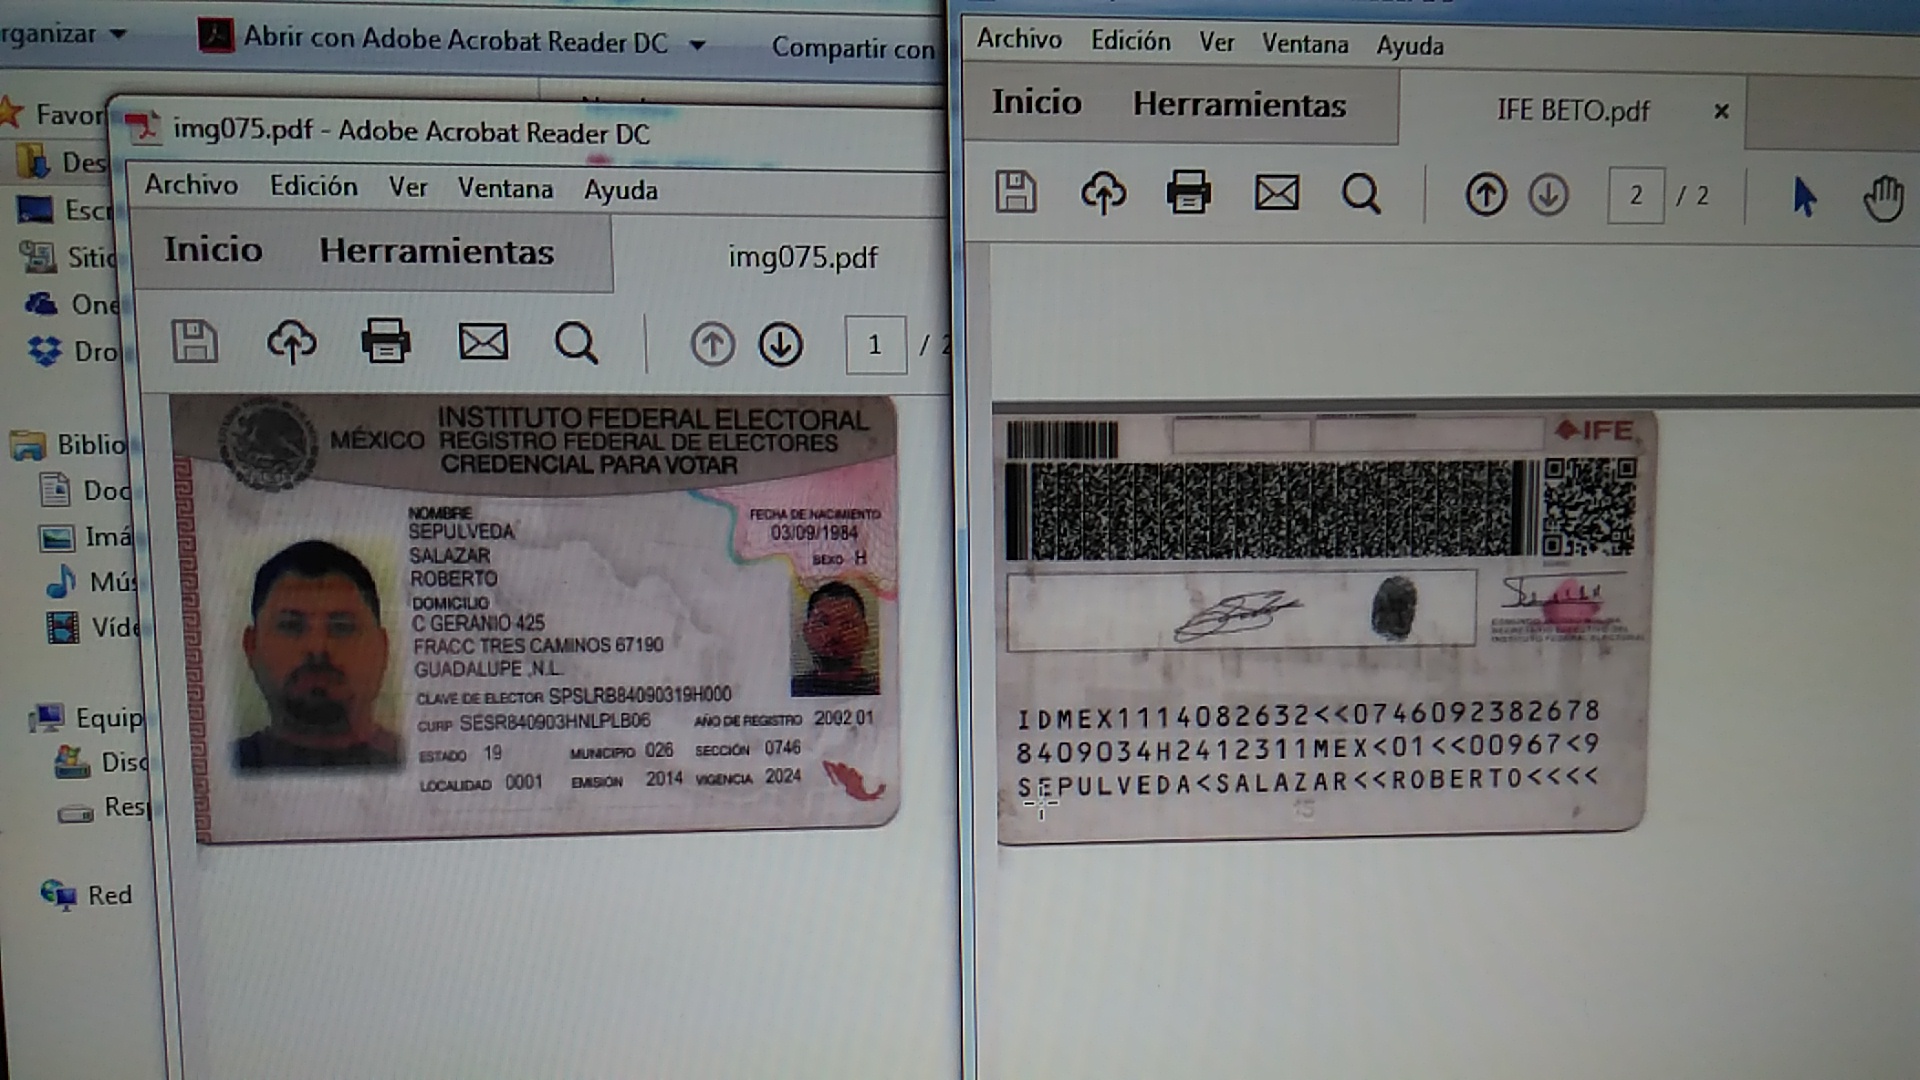
Task: Switch to Inicio tab in right Acrobat window
Action: tap(1036, 102)
